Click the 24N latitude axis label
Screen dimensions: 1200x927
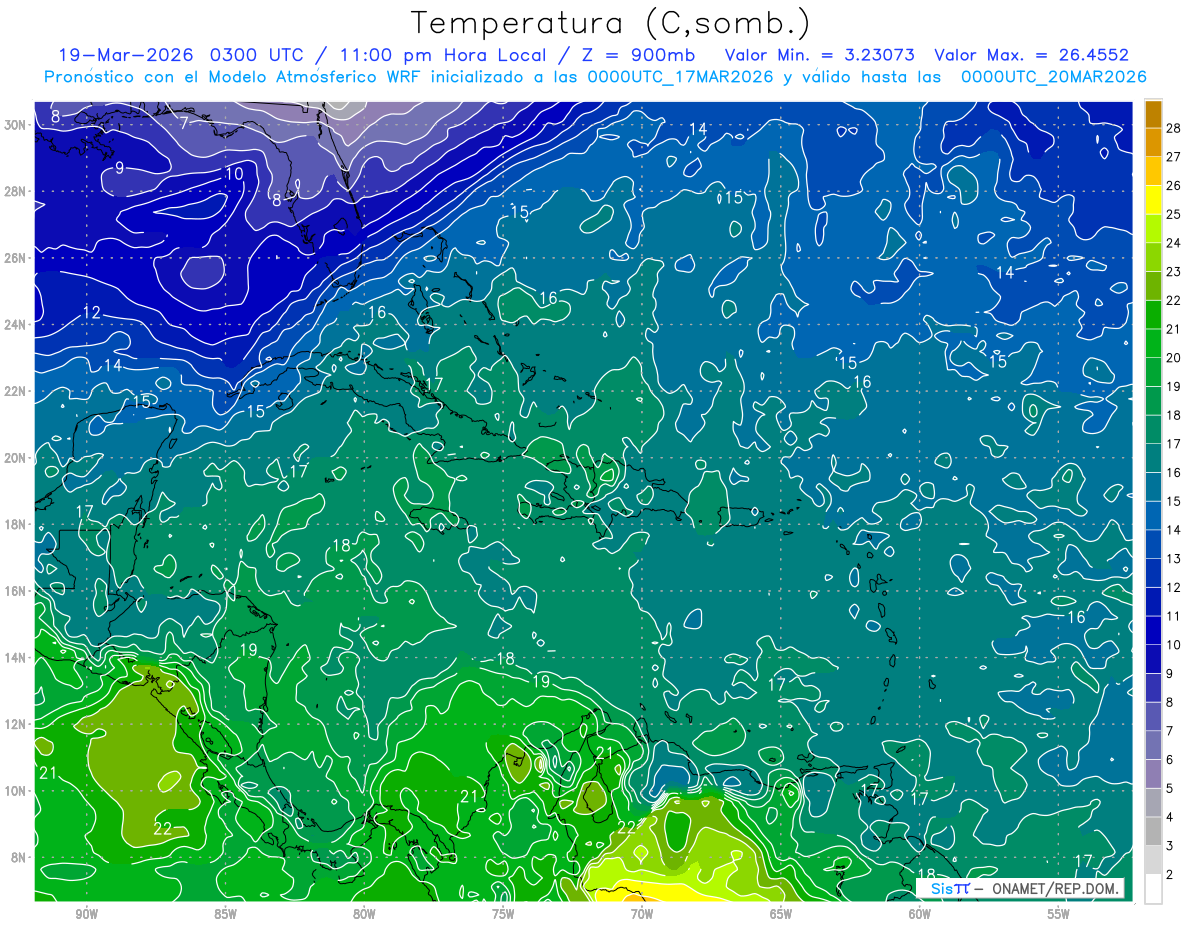[16, 325]
